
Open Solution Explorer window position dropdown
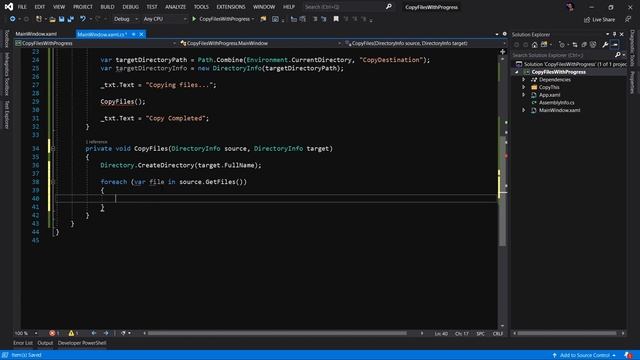pyautogui.click(x=607, y=35)
